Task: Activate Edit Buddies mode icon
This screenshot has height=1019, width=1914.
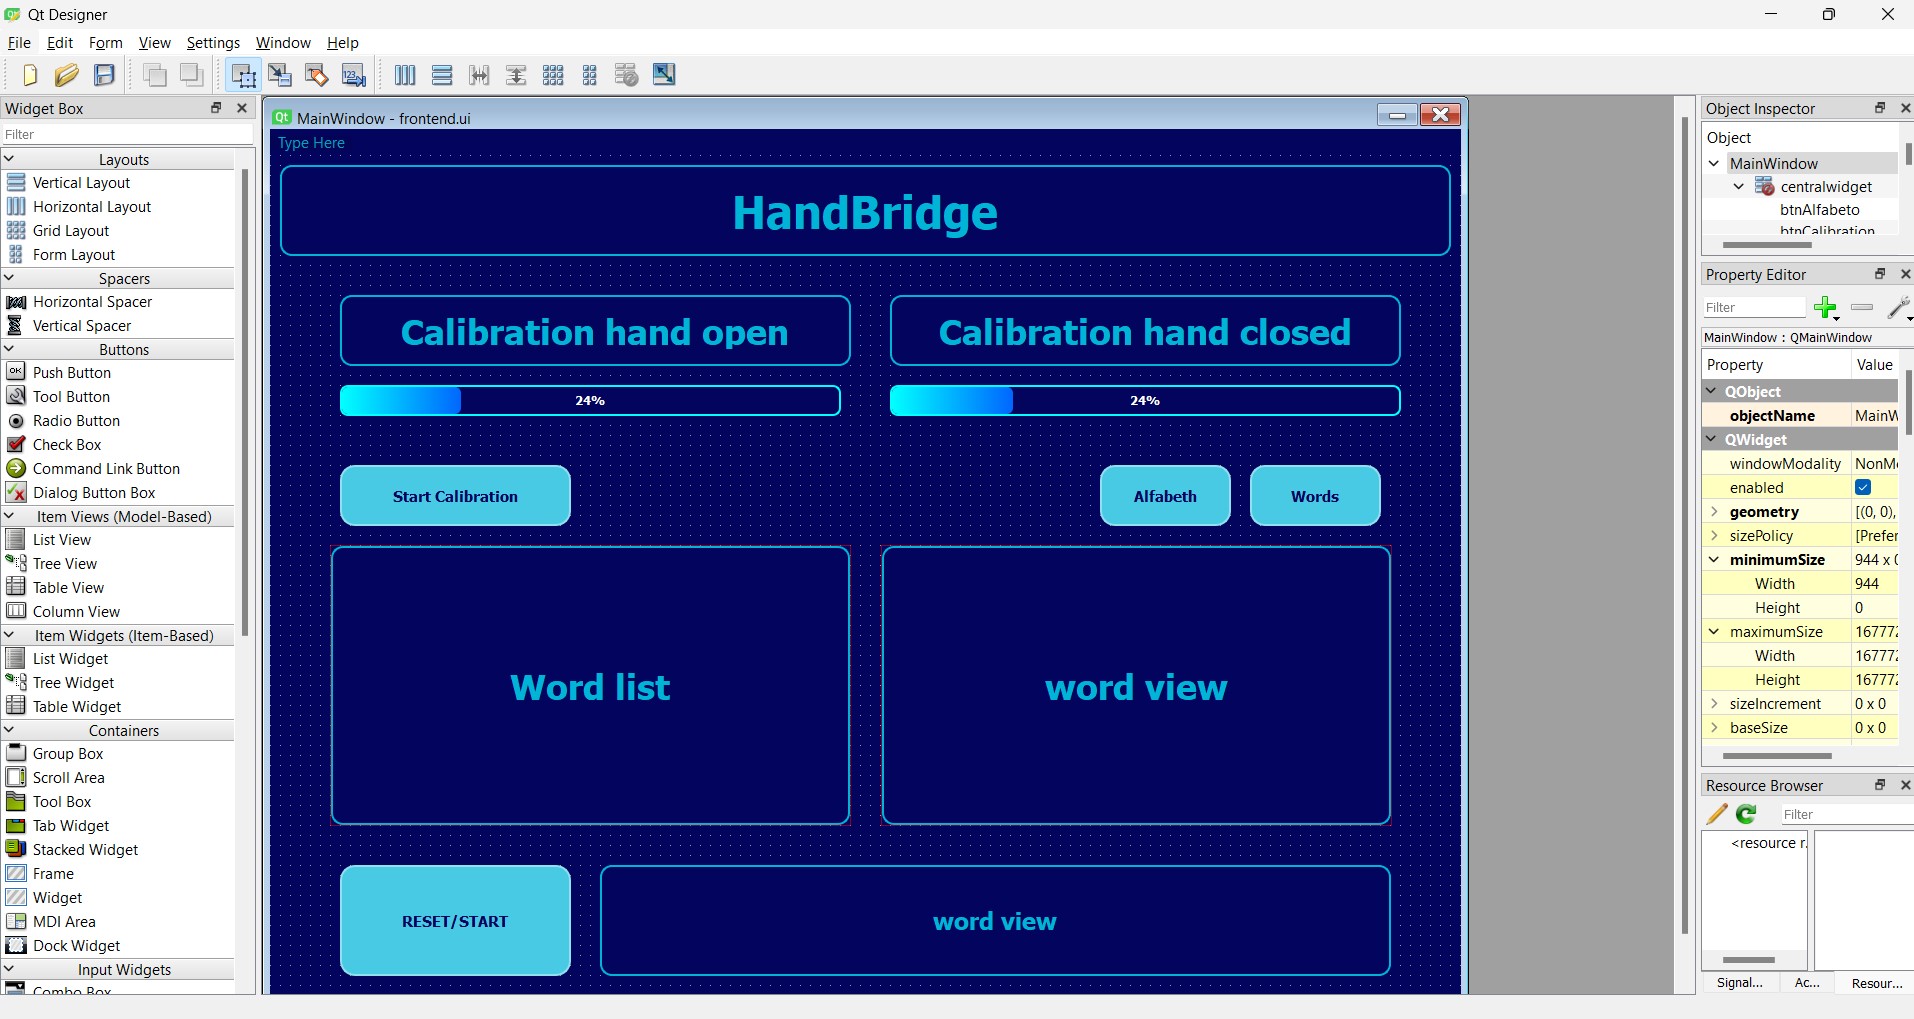Action: [x=317, y=75]
